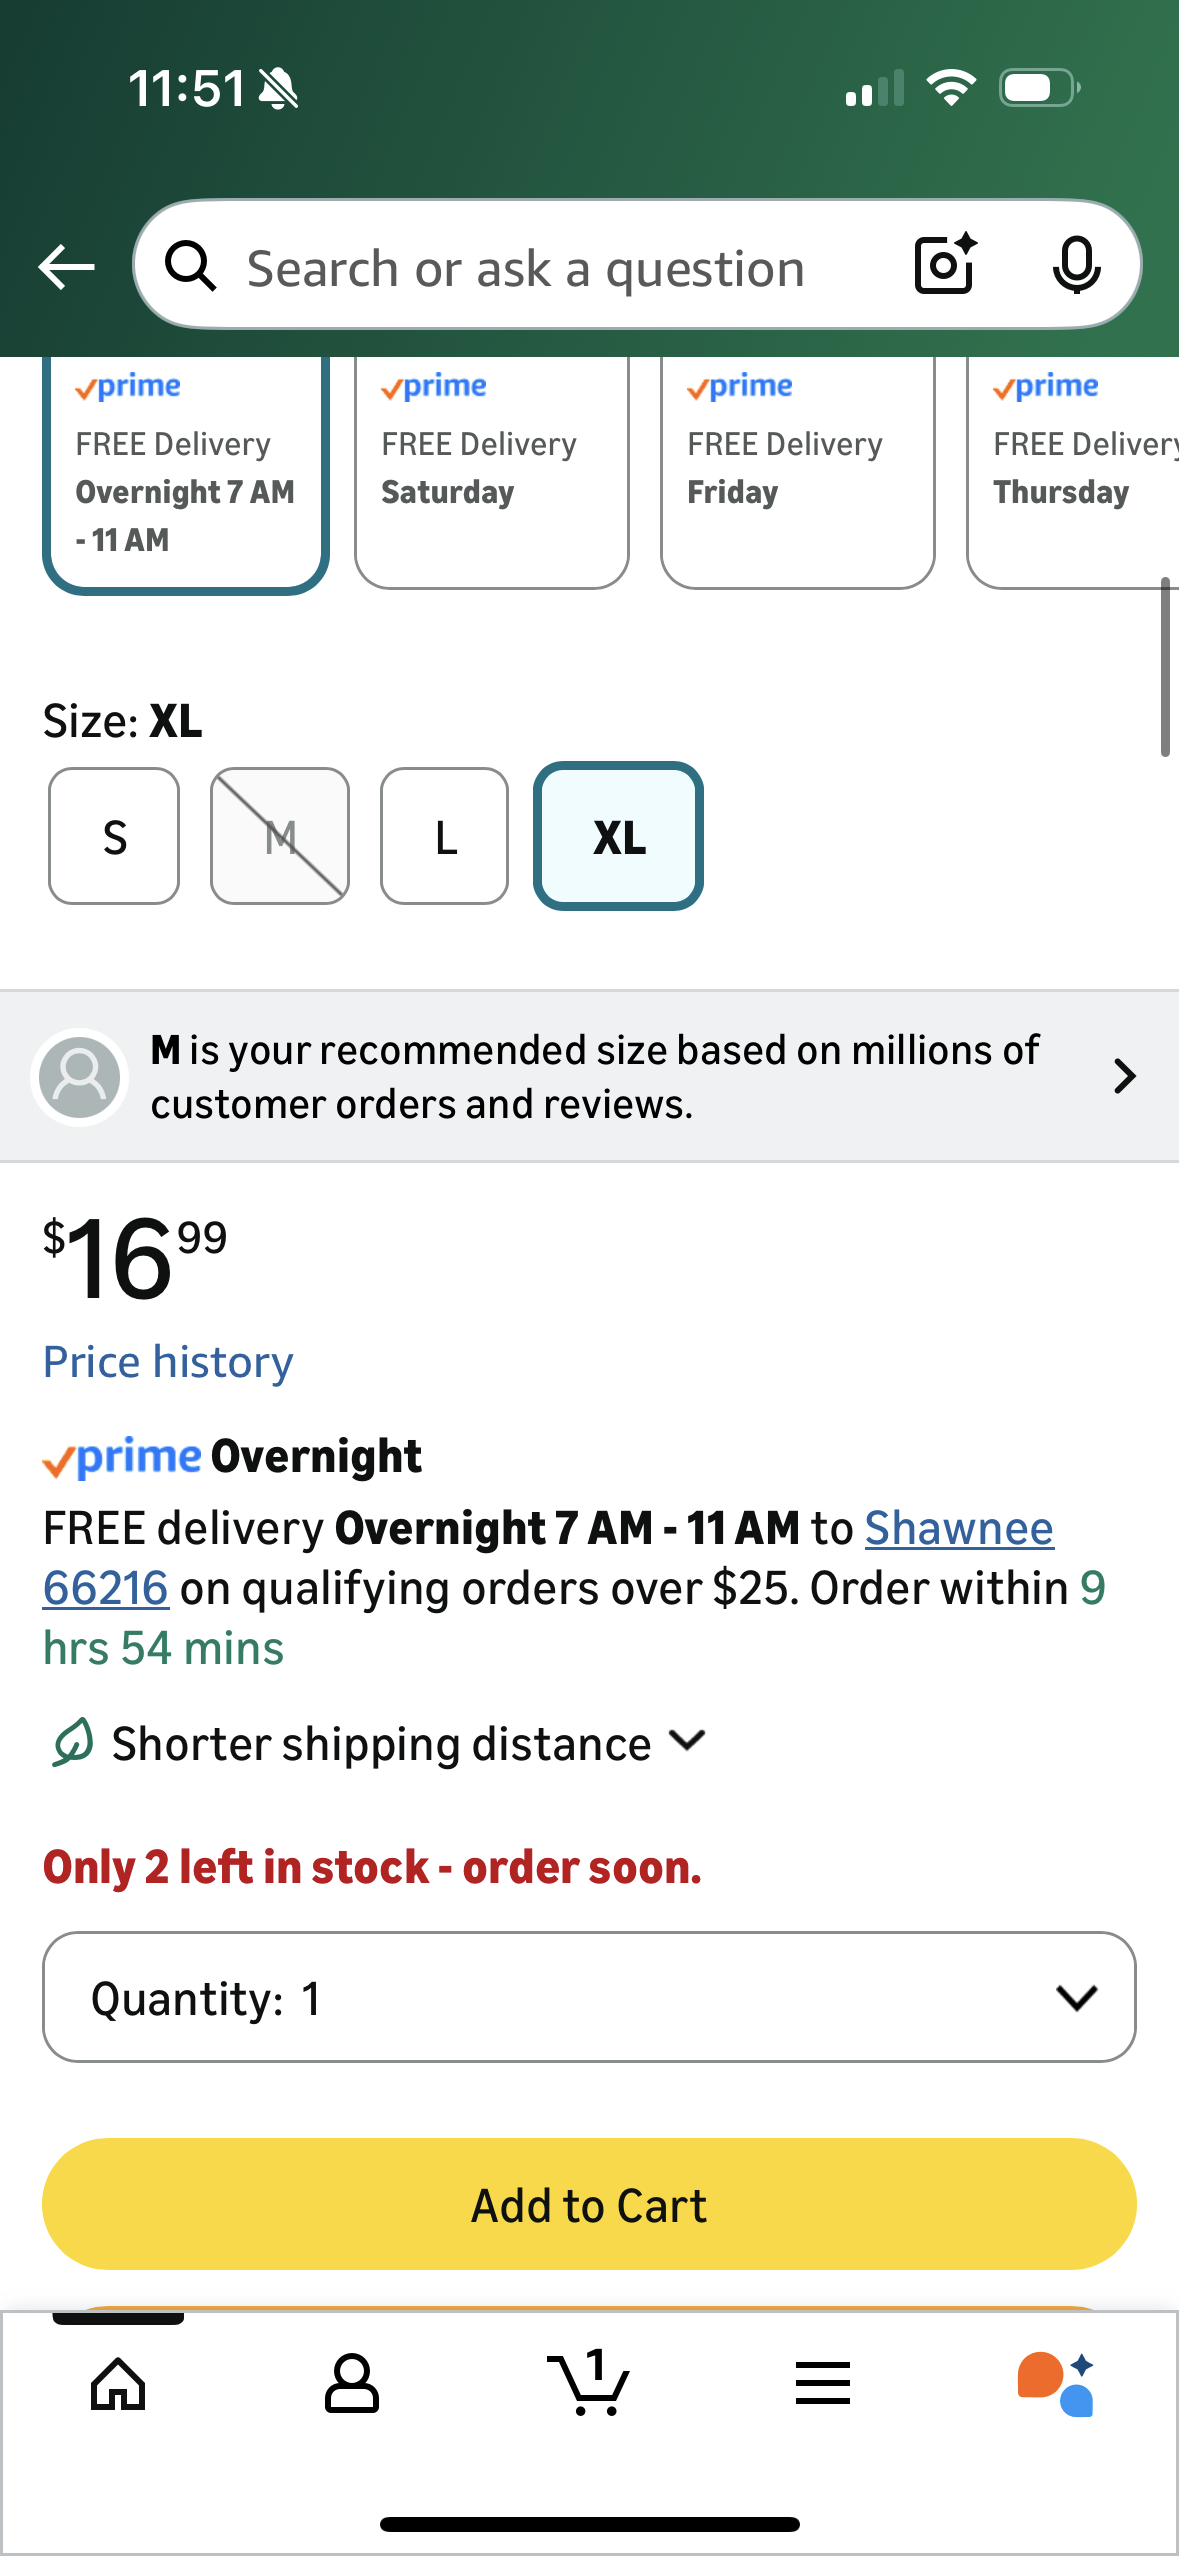Open recommended size details chevron
The width and height of the screenshot is (1179, 2556).
(1124, 1076)
